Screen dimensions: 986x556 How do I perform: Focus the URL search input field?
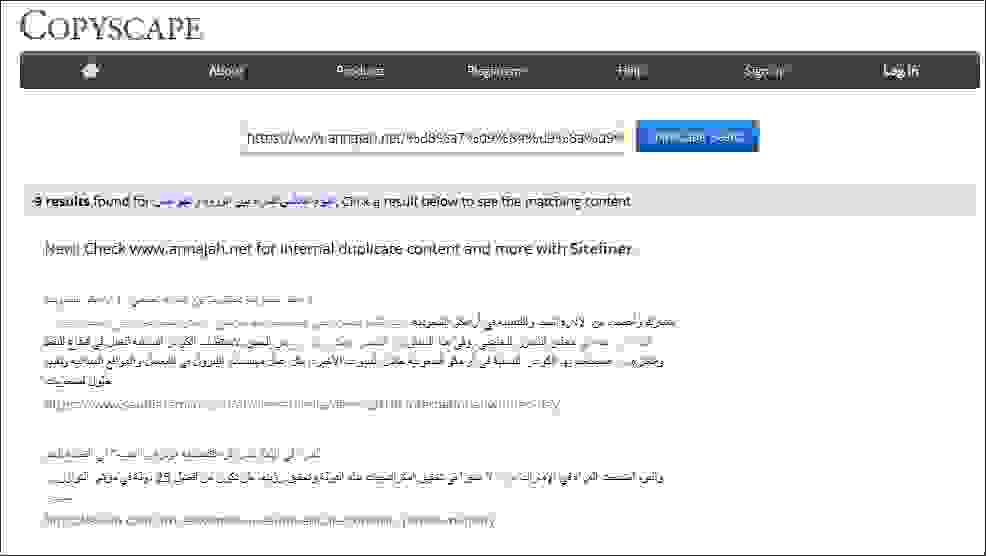[x=432, y=137]
